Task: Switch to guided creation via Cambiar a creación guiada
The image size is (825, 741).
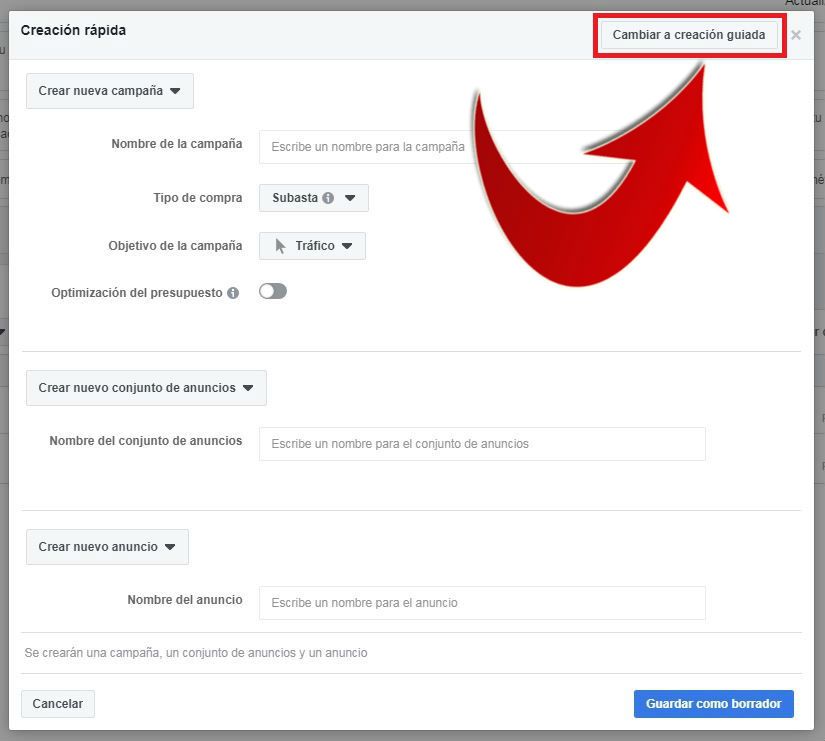Action: coord(689,35)
